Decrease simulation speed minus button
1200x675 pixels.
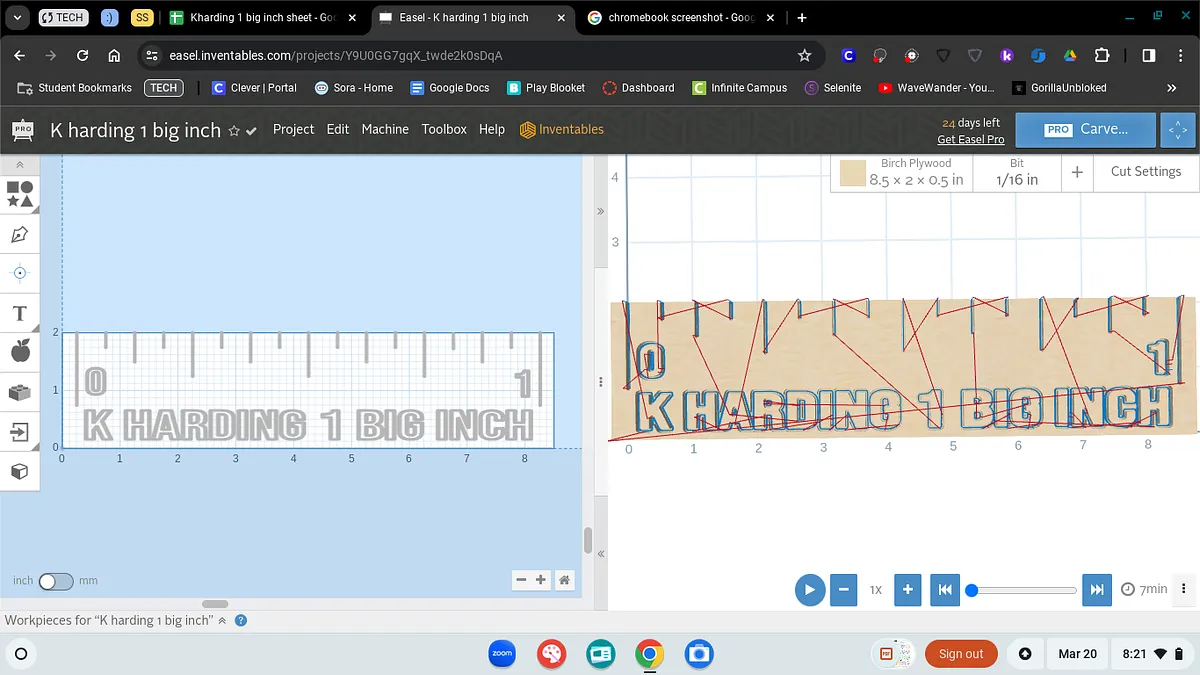point(844,590)
